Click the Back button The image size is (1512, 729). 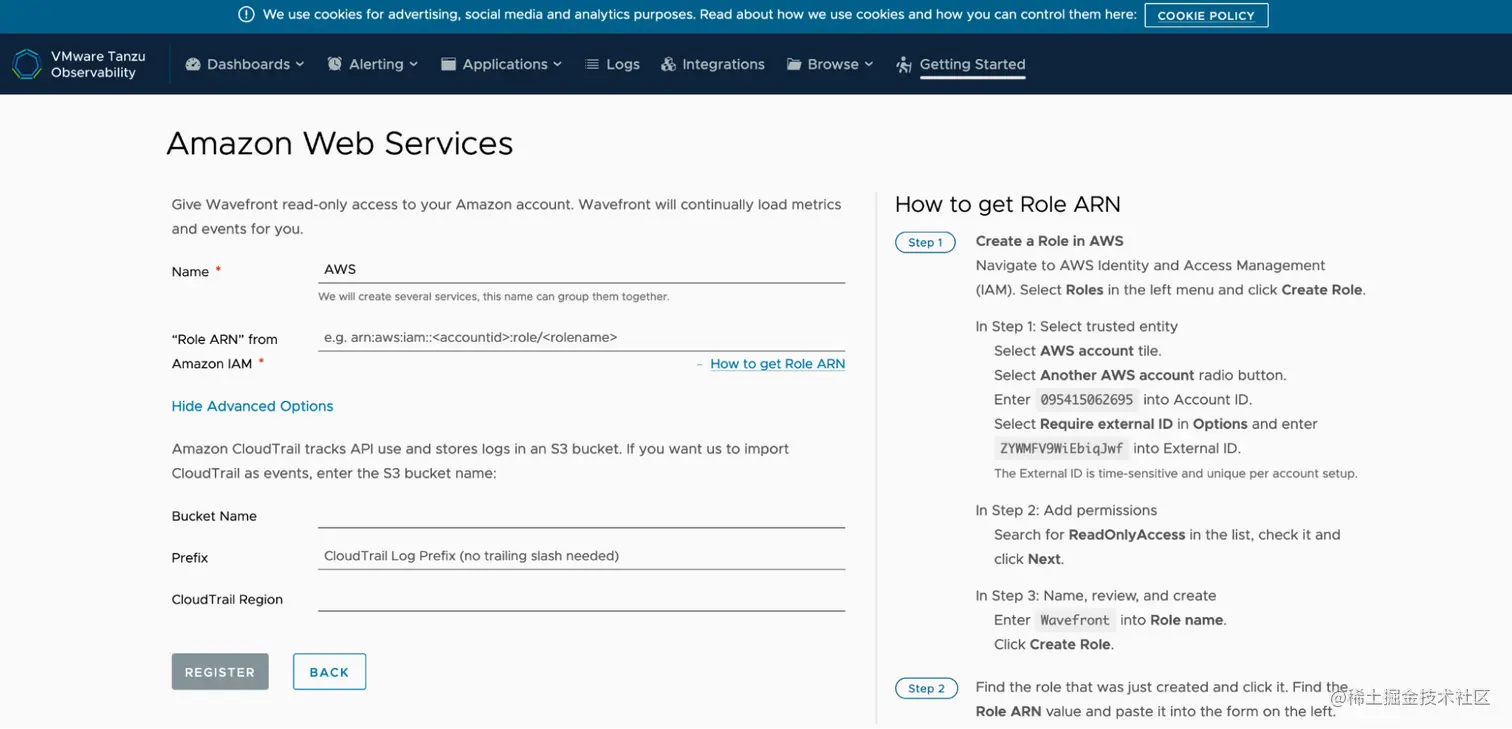(x=329, y=672)
